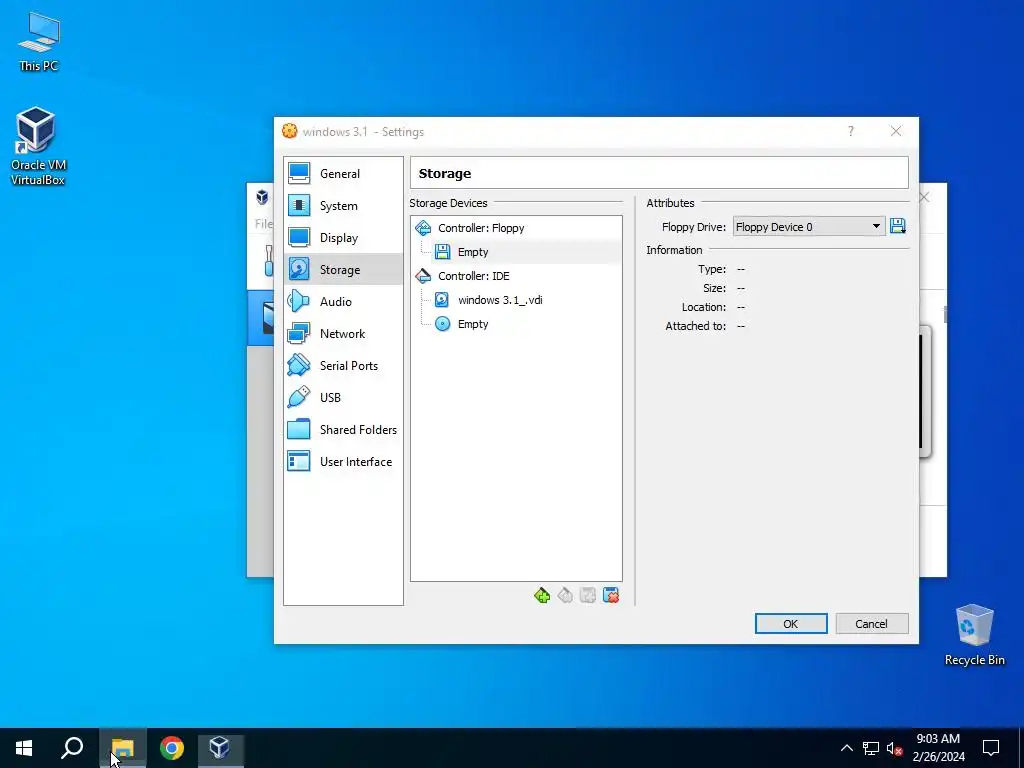
Task: Open the Floppy Drive dropdown
Action: [x=808, y=227]
